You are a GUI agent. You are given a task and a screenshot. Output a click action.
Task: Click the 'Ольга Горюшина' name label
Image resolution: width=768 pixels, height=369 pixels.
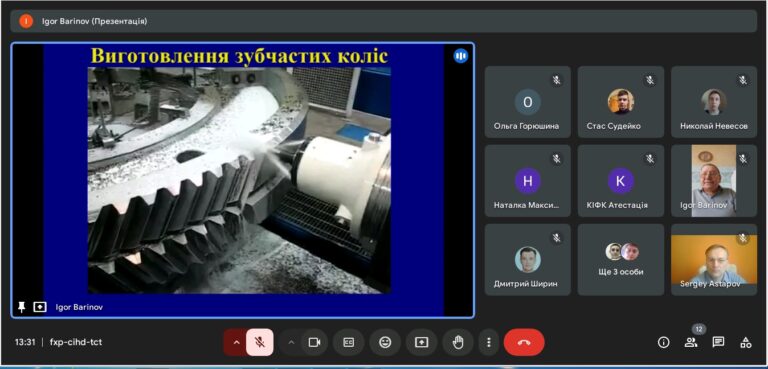[x=527, y=126]
